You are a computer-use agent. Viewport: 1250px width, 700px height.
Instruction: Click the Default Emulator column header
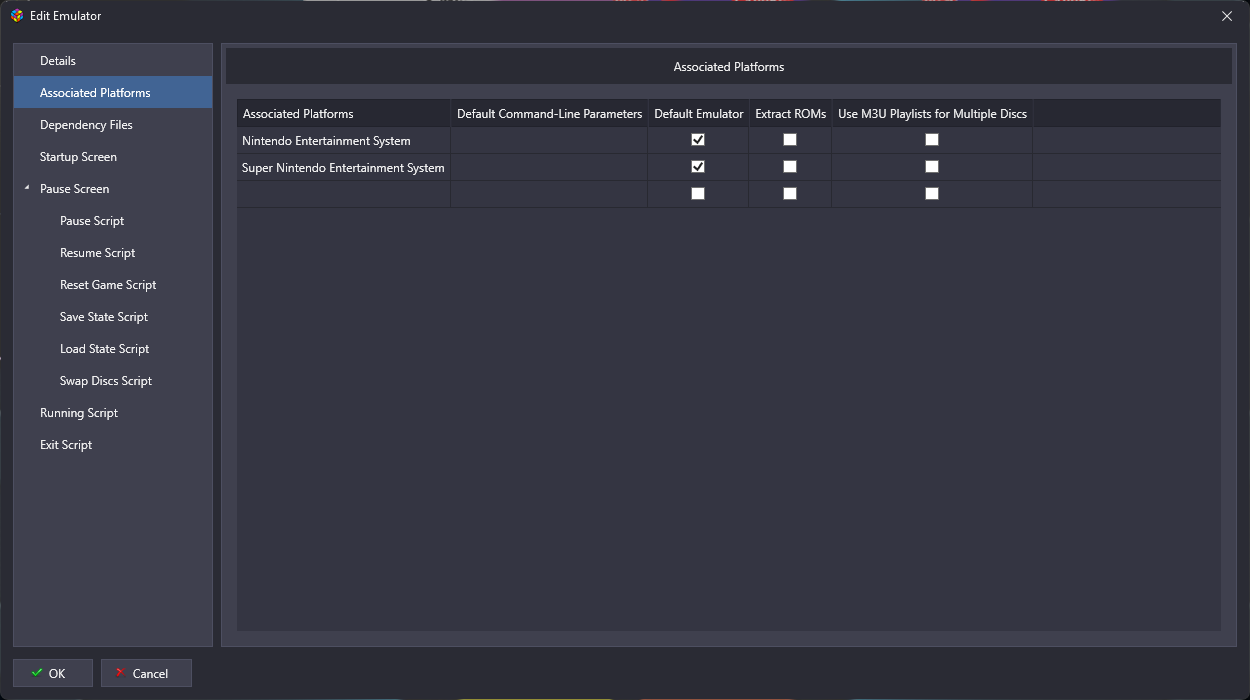pyautogui.click(x=698, y=114)
